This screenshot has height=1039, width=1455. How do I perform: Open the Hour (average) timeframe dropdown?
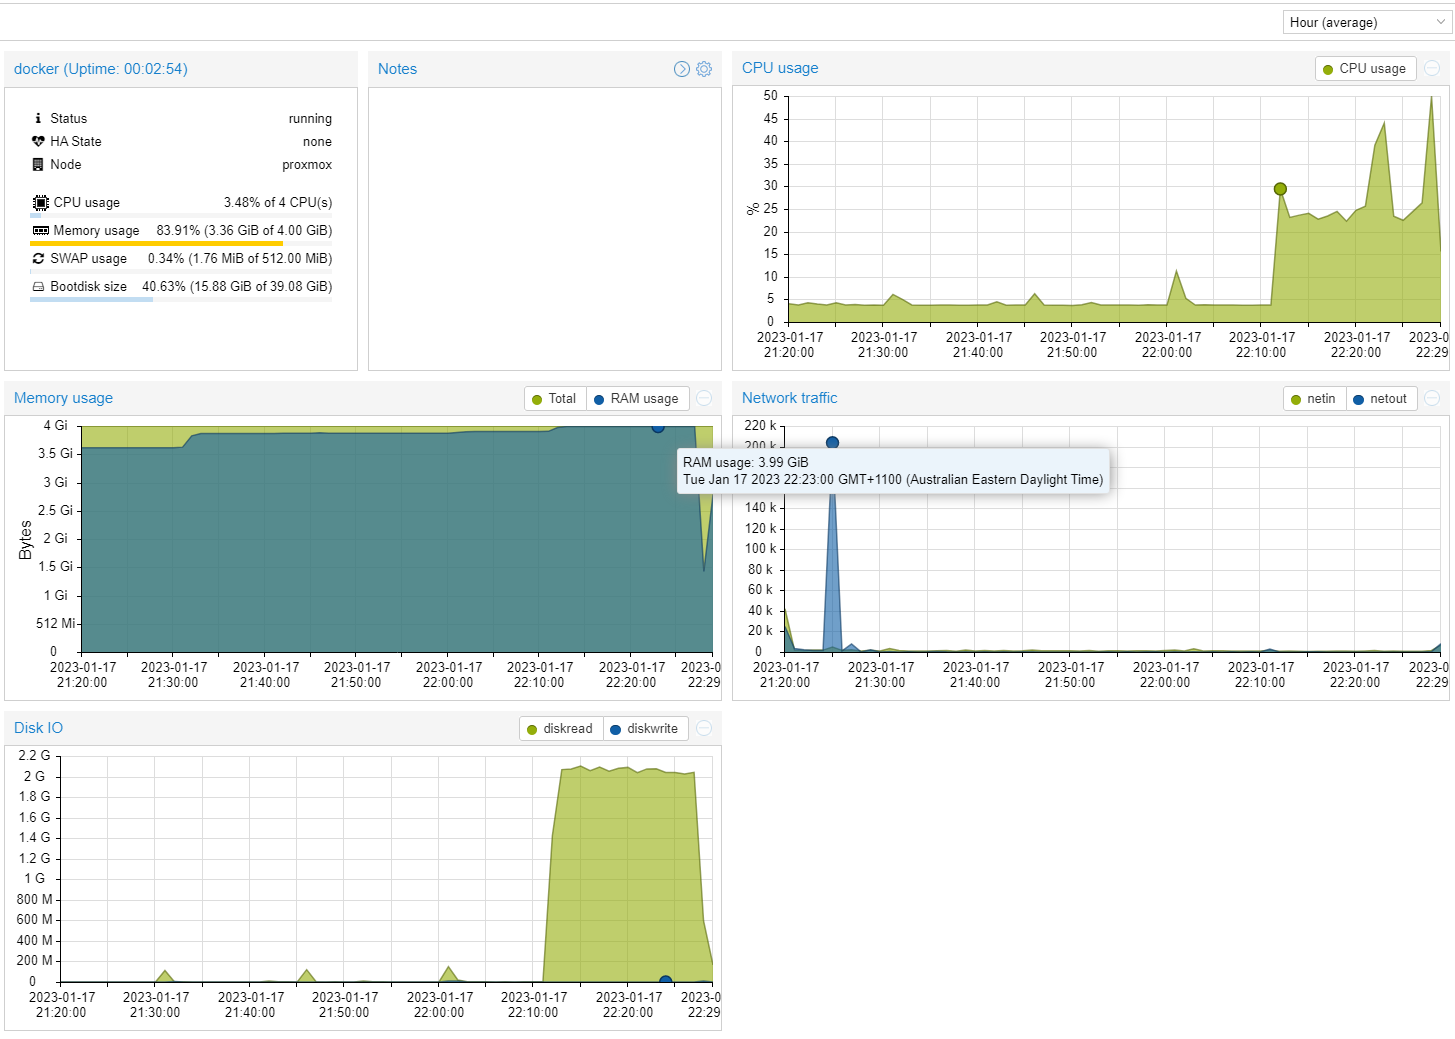pos(1366,21)
